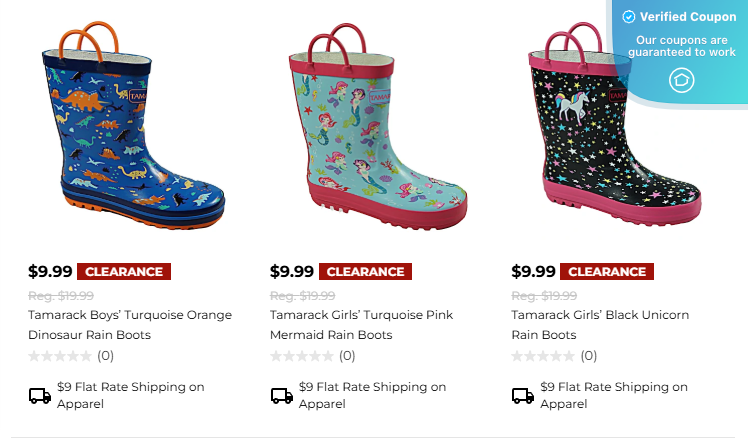
Task: Click the unicorn boots shipping truck icon
Action: click(x=523, y=395)
